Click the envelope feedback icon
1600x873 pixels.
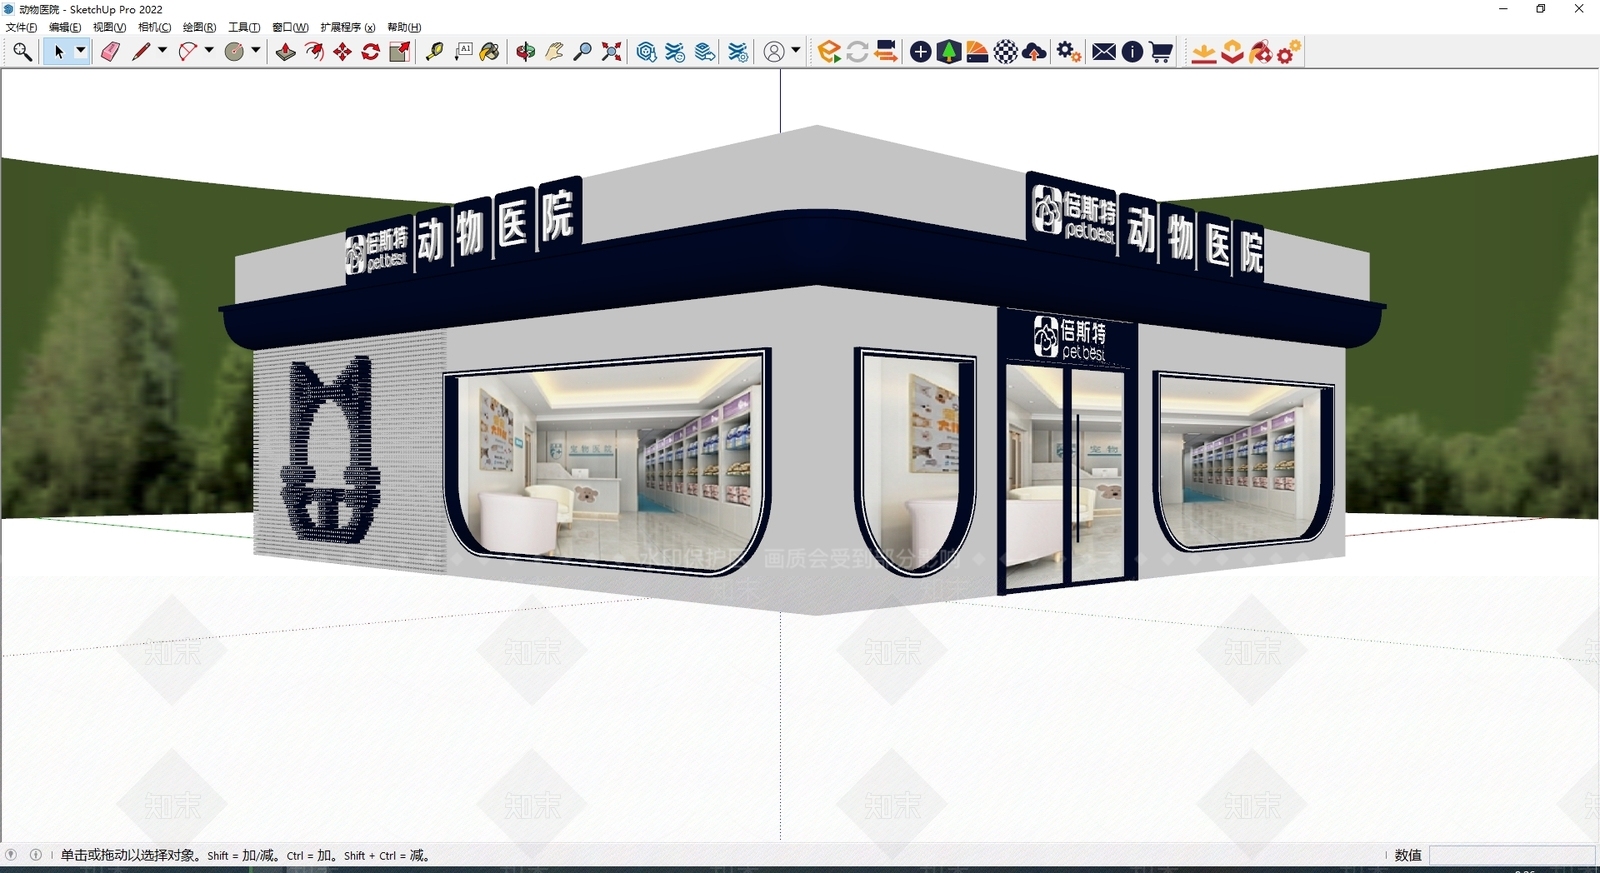1104,52
